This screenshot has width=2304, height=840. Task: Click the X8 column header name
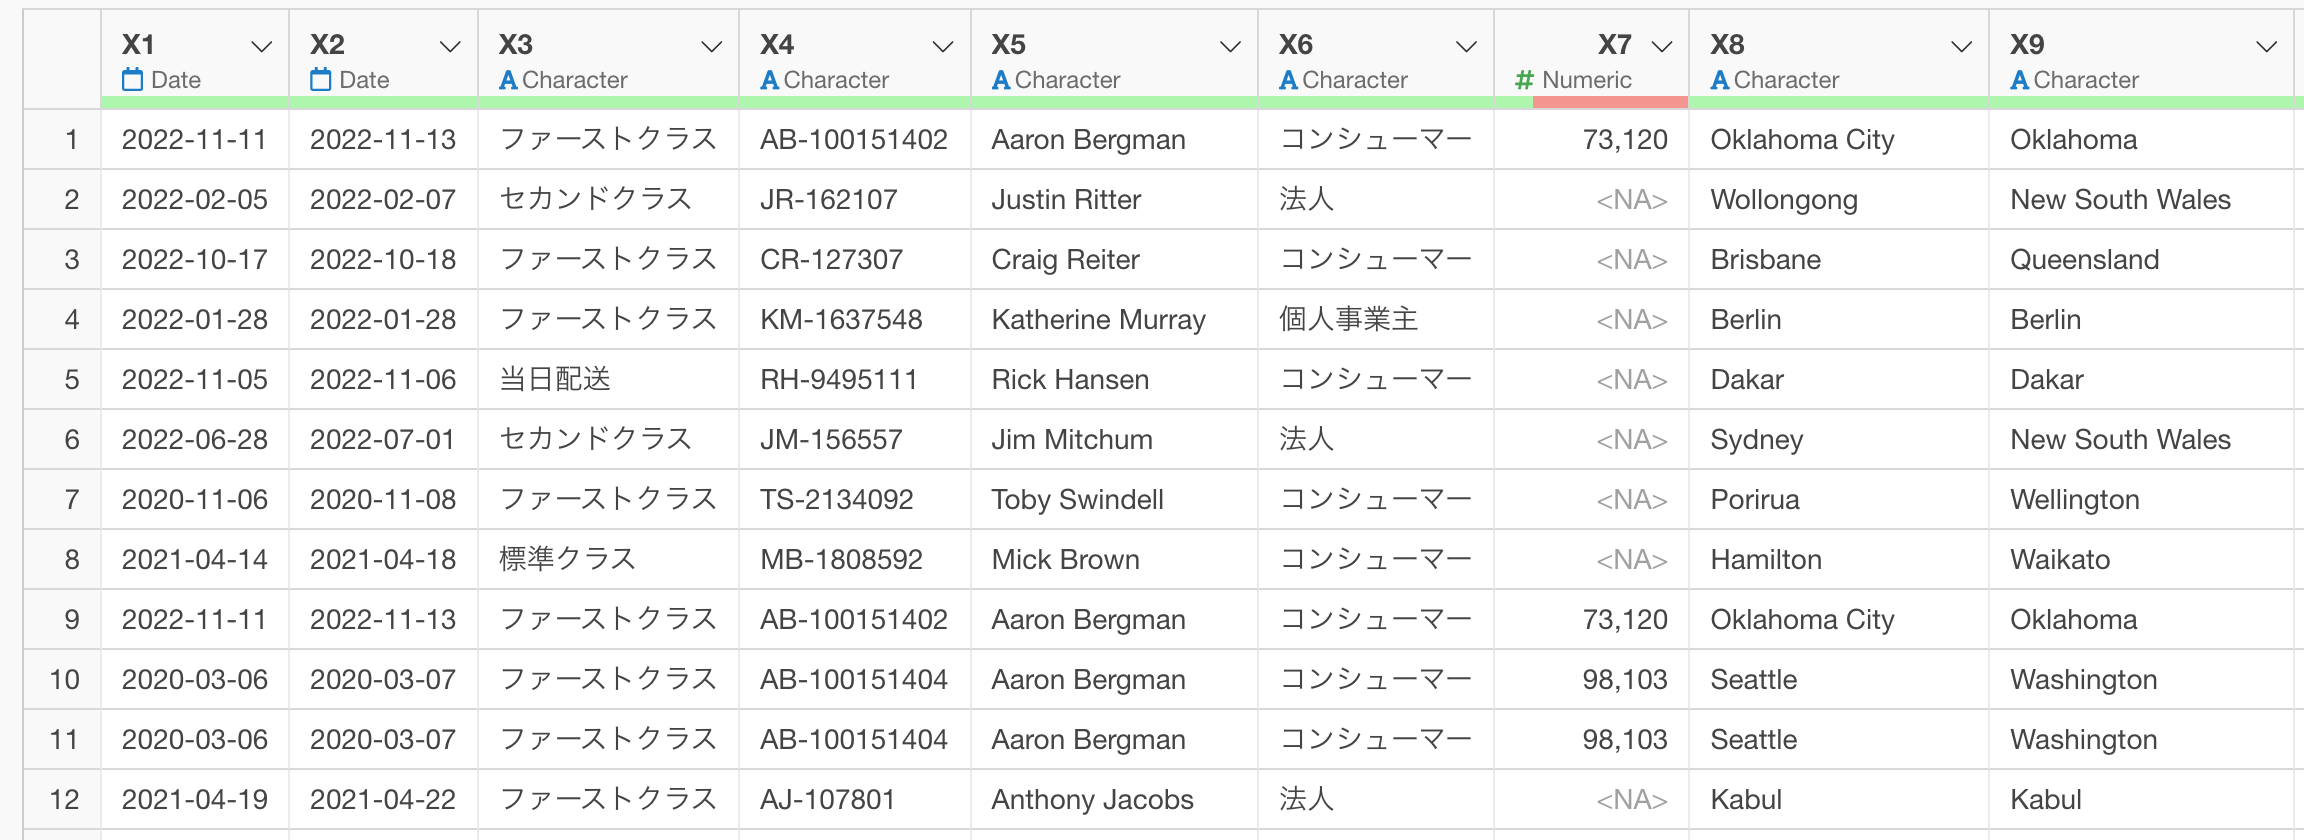point(1727,45)
